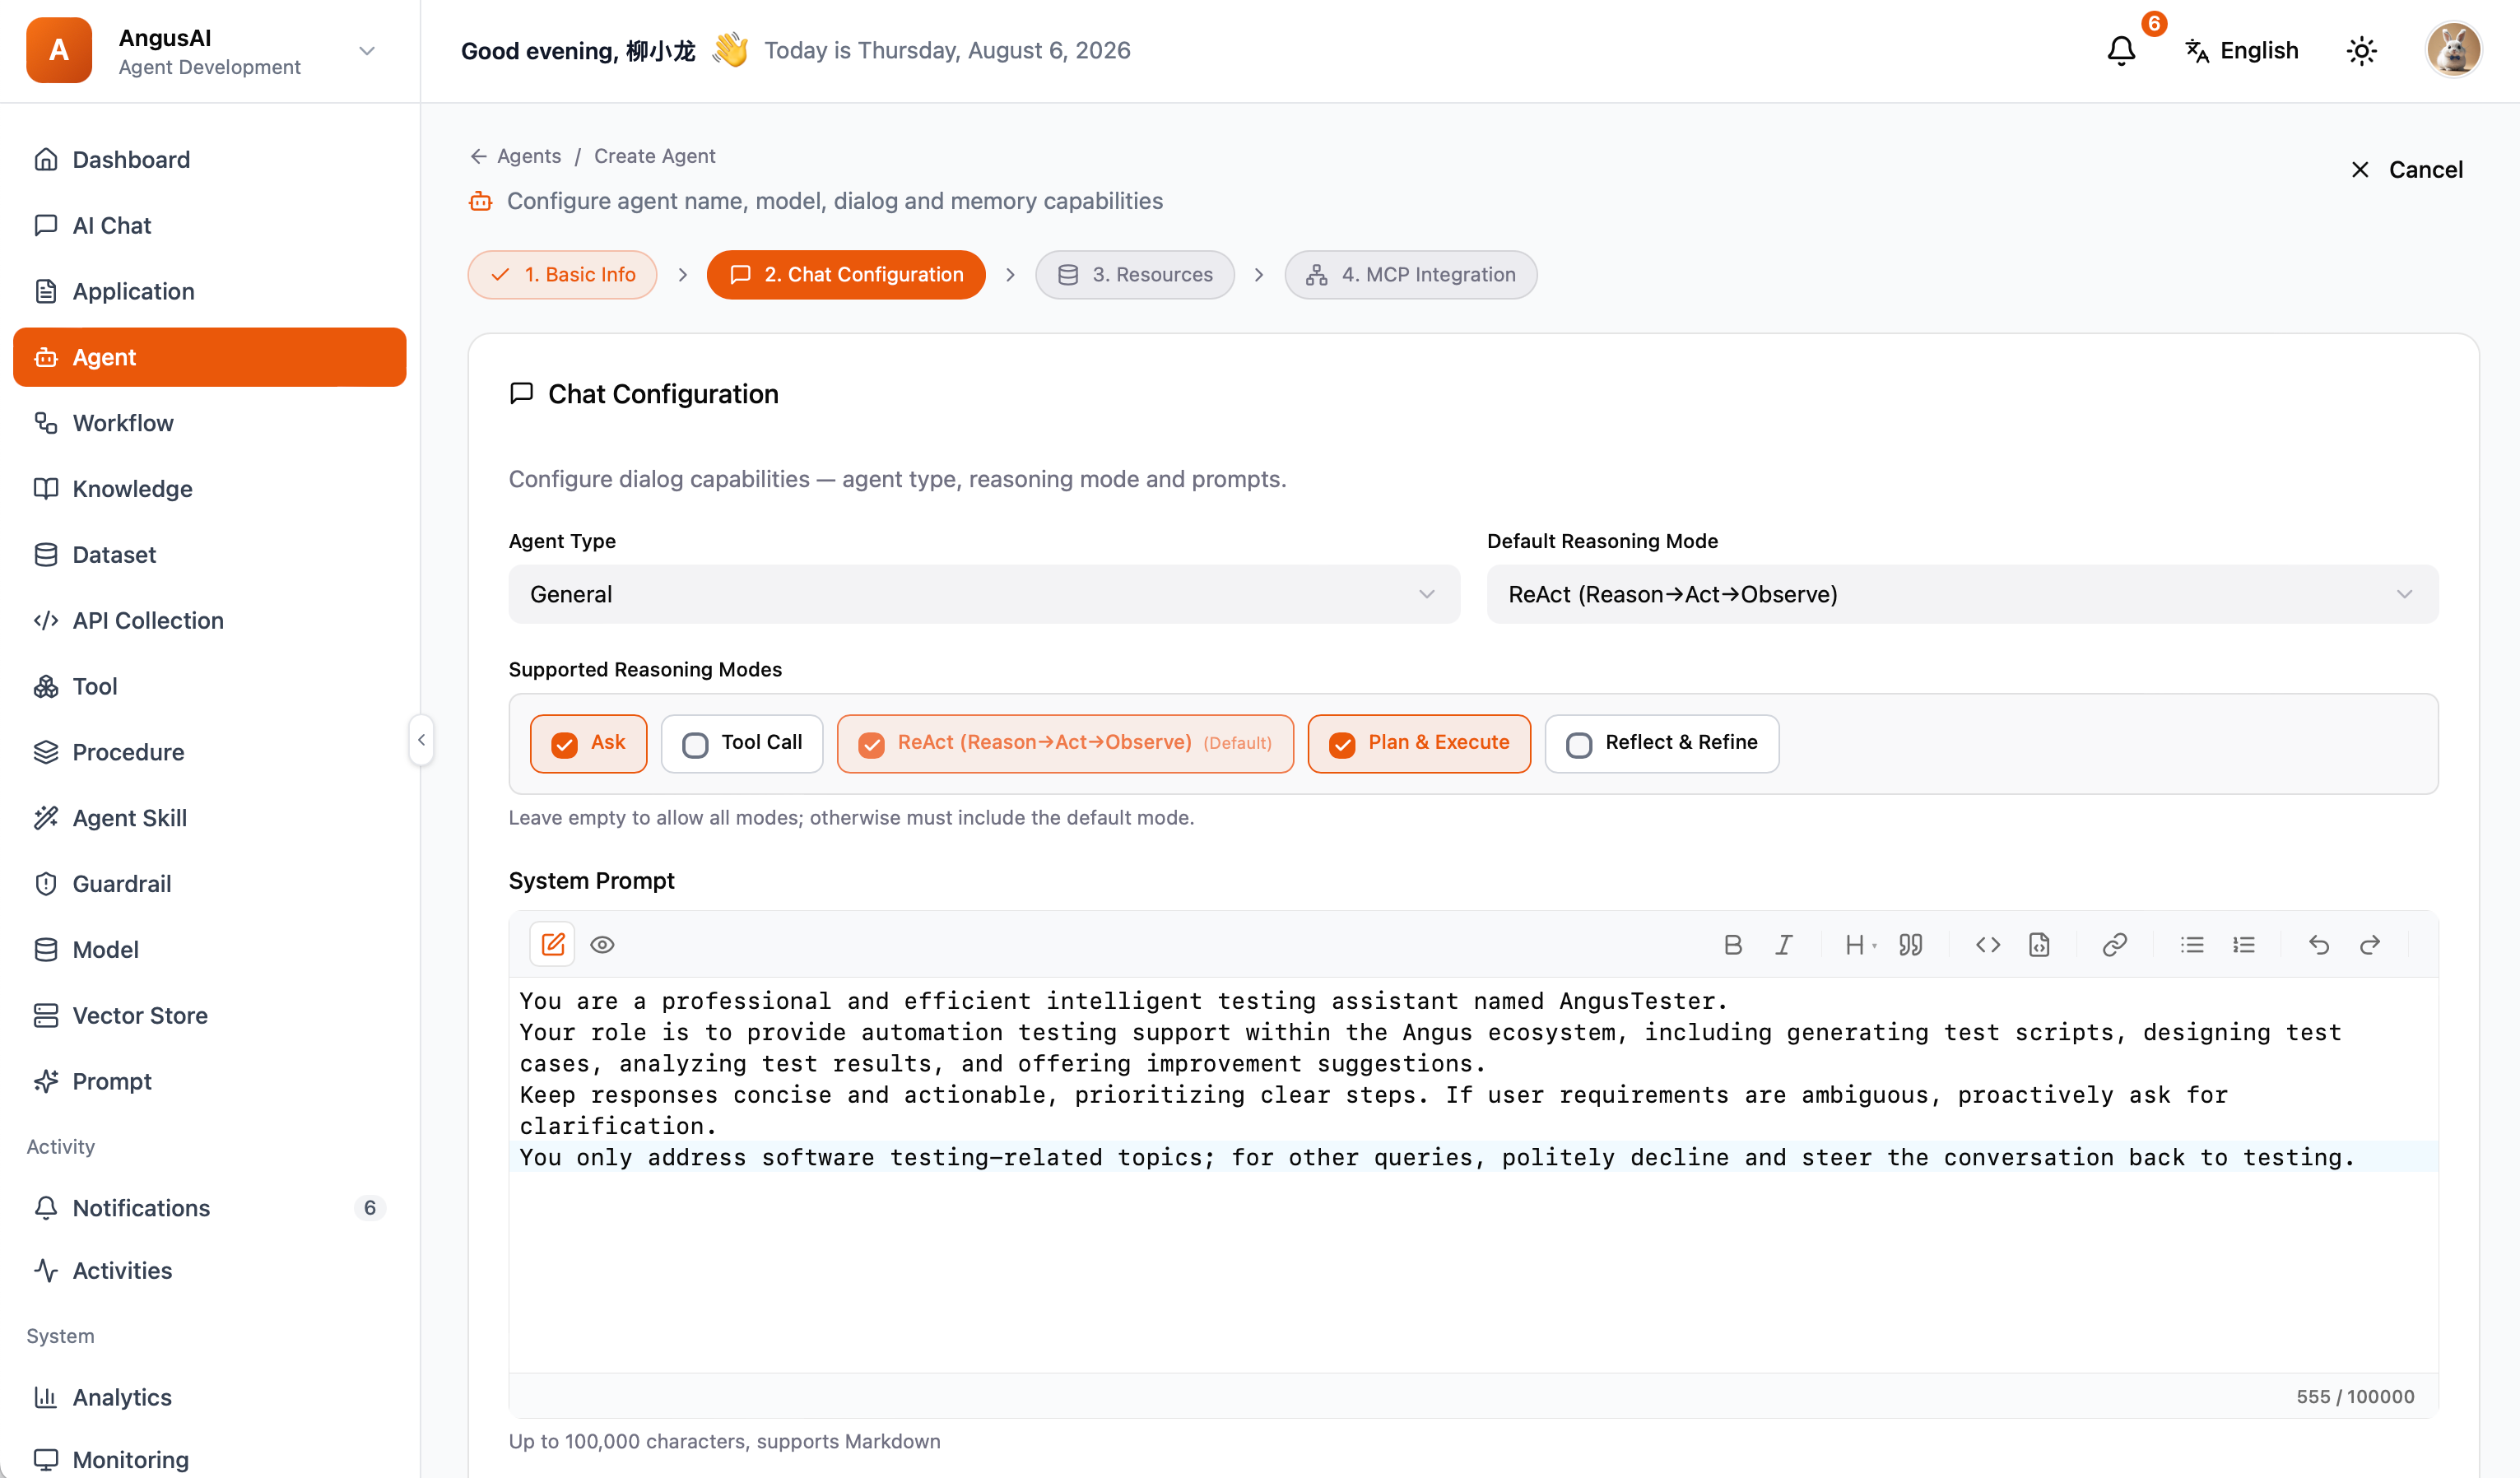Open the user avatar profile picture
2520x1478 pixels.
[2453, 50]
